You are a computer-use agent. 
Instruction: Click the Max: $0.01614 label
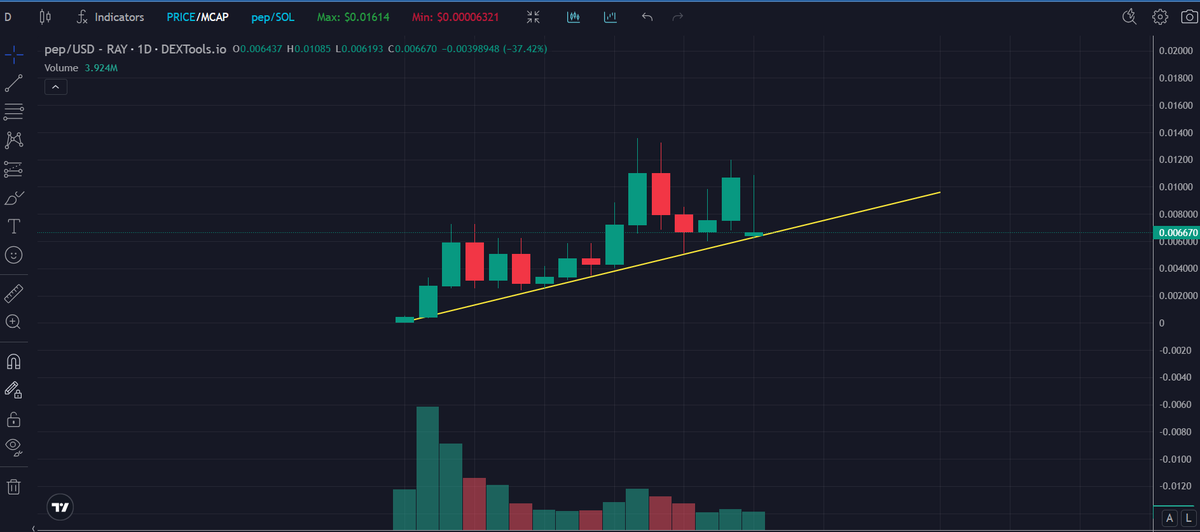tap(355, 17)
